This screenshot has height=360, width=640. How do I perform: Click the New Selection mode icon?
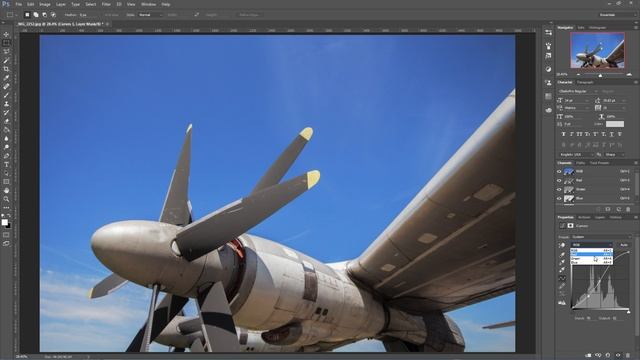[x=27, y=15]
